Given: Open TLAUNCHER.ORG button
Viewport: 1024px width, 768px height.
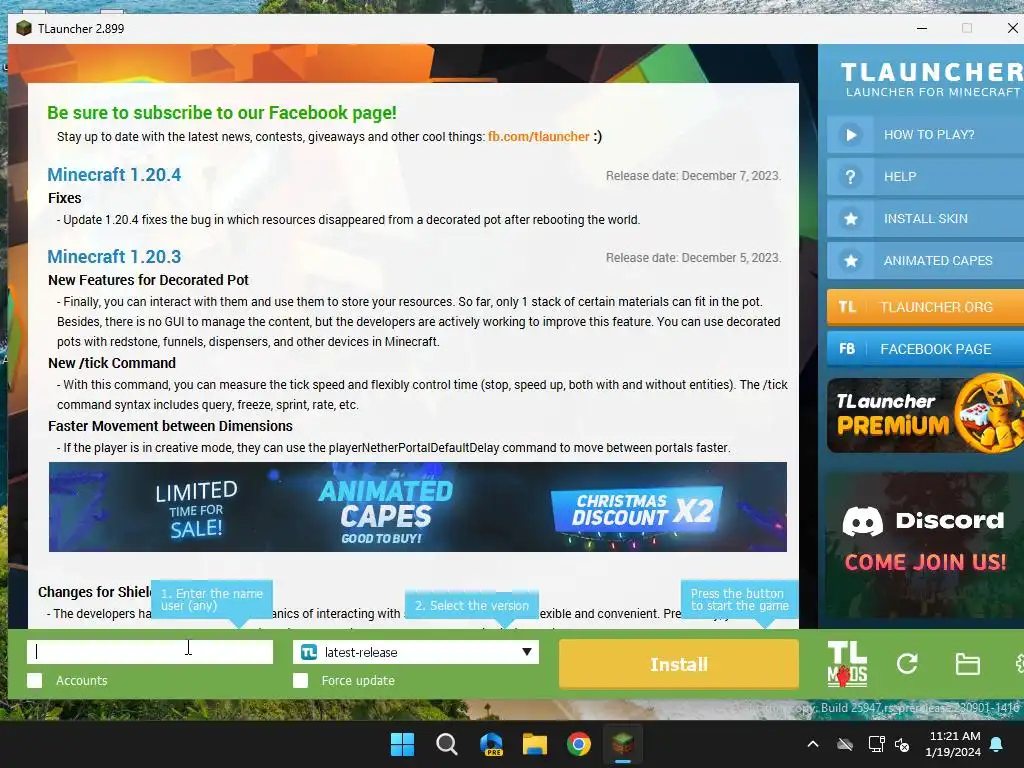Looking at the screenshot, I should tap(925, 307).
